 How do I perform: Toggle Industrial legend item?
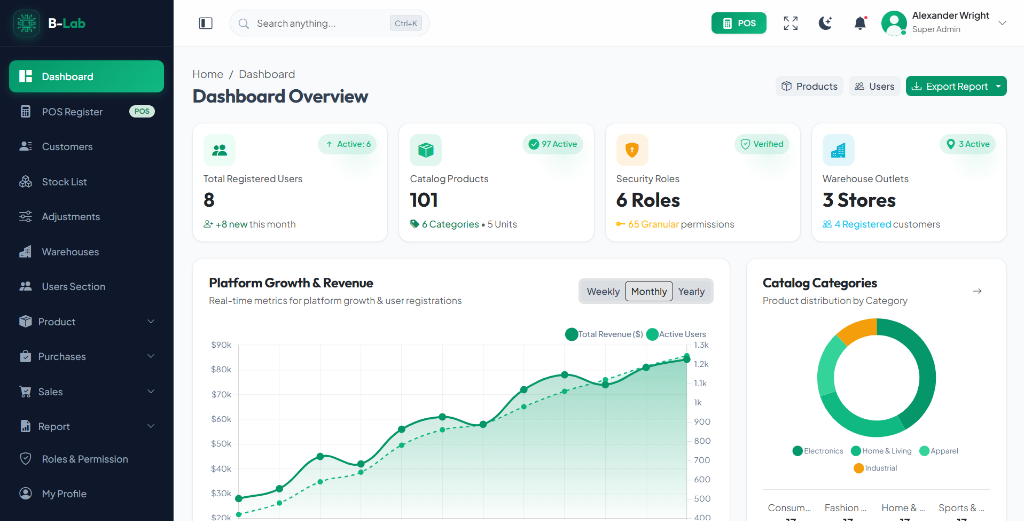tap(876, 468)
